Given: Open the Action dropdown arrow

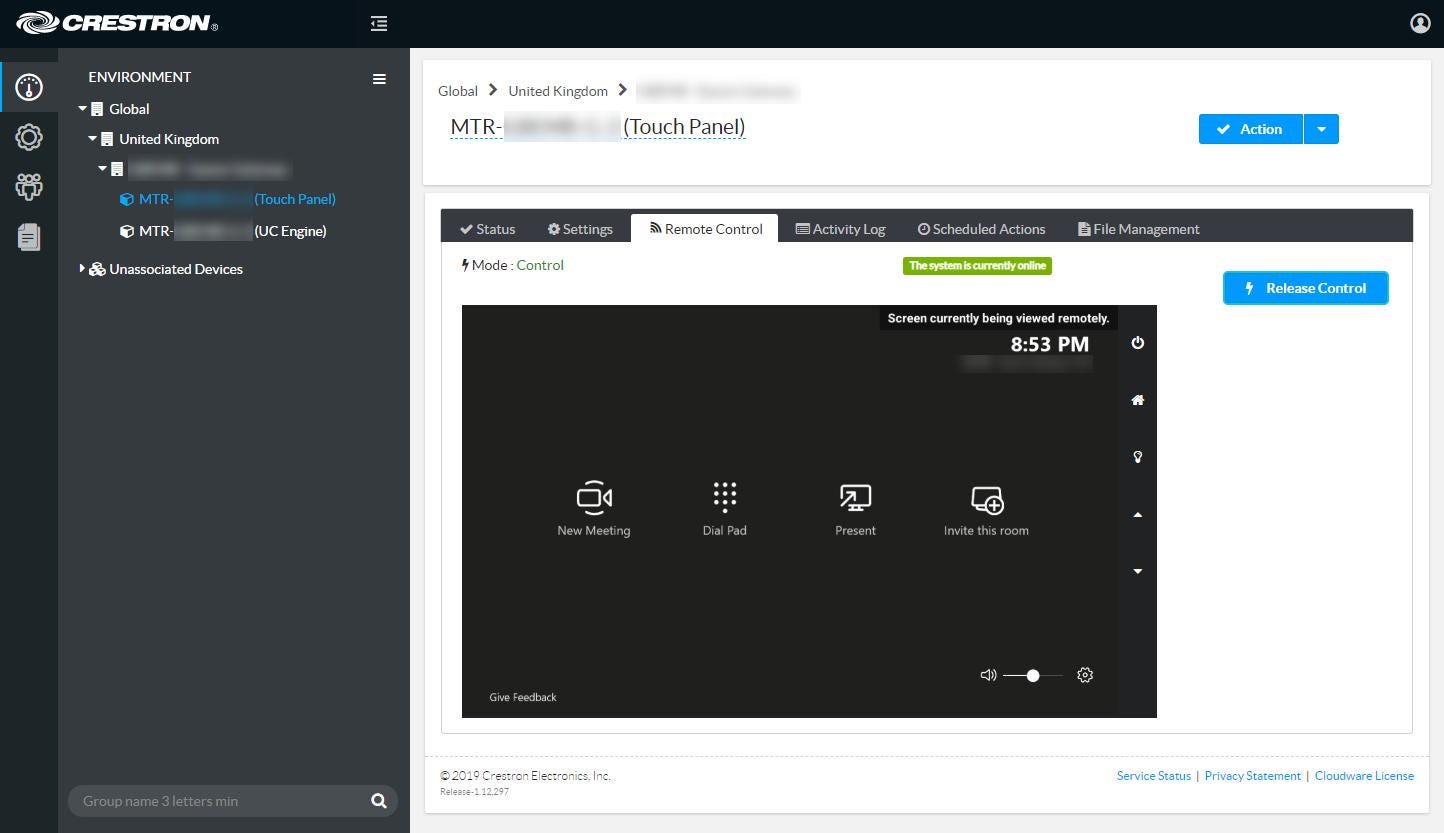Looking at the screenshot, I should pyautogui.click(x=1321, y=129).
